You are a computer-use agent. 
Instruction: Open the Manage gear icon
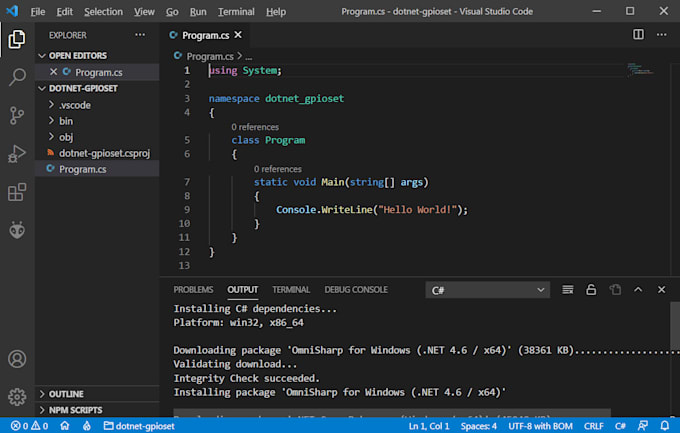[x=17, y=396]
